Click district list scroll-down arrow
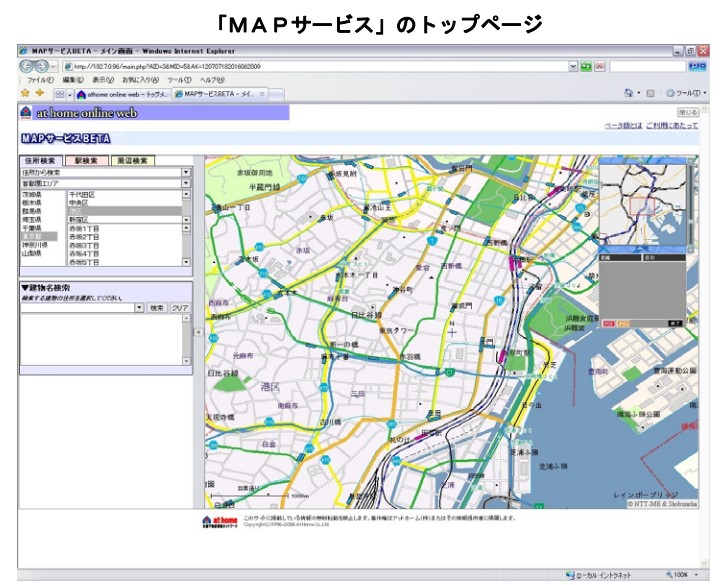Image resolution: width=723 pixels, height=585 pixels. coord(186,262)
